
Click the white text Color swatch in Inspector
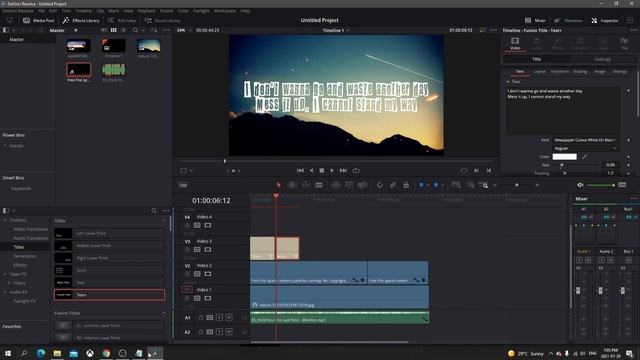point(564,157)
